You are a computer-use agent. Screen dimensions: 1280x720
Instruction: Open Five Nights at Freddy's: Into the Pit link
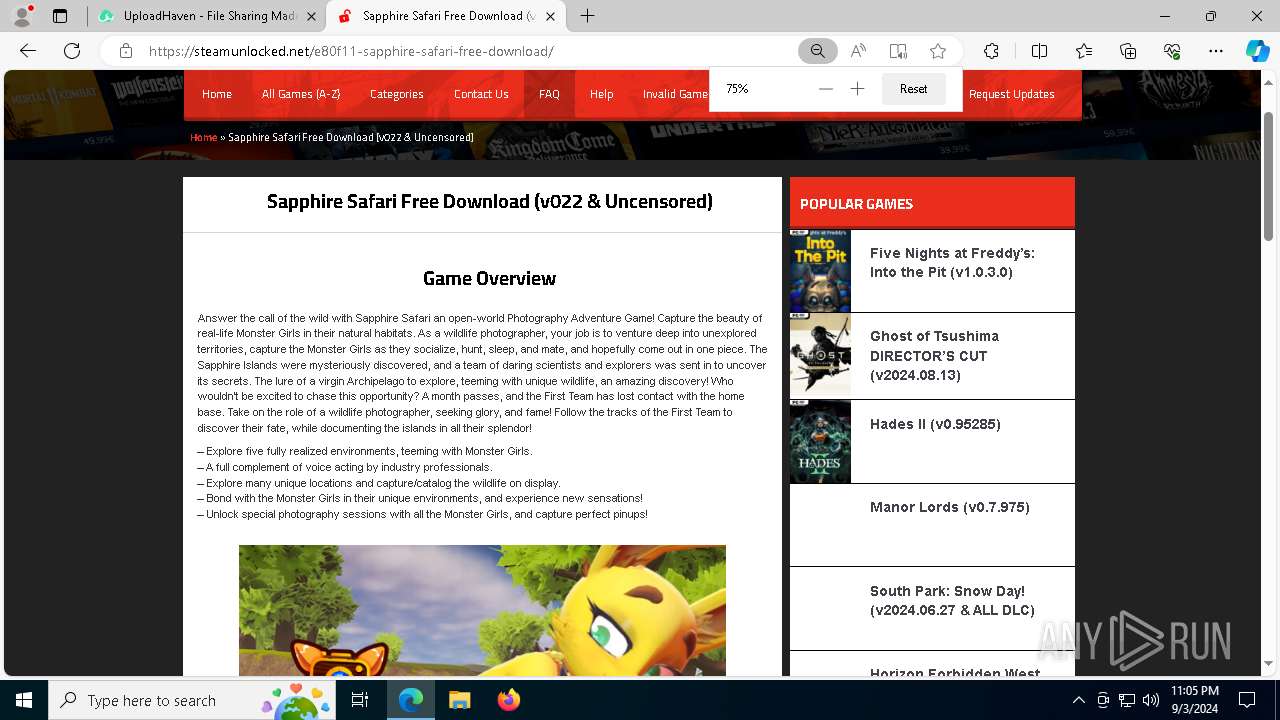coord(952,263)
